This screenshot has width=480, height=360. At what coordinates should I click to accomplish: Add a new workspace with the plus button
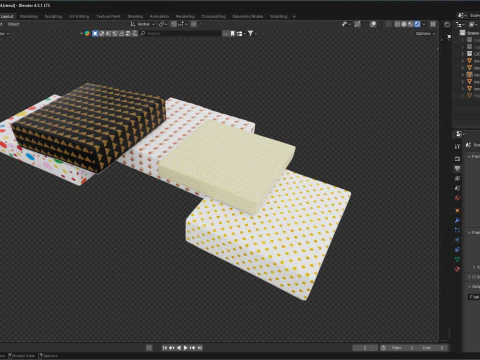(x=294, y=16)
